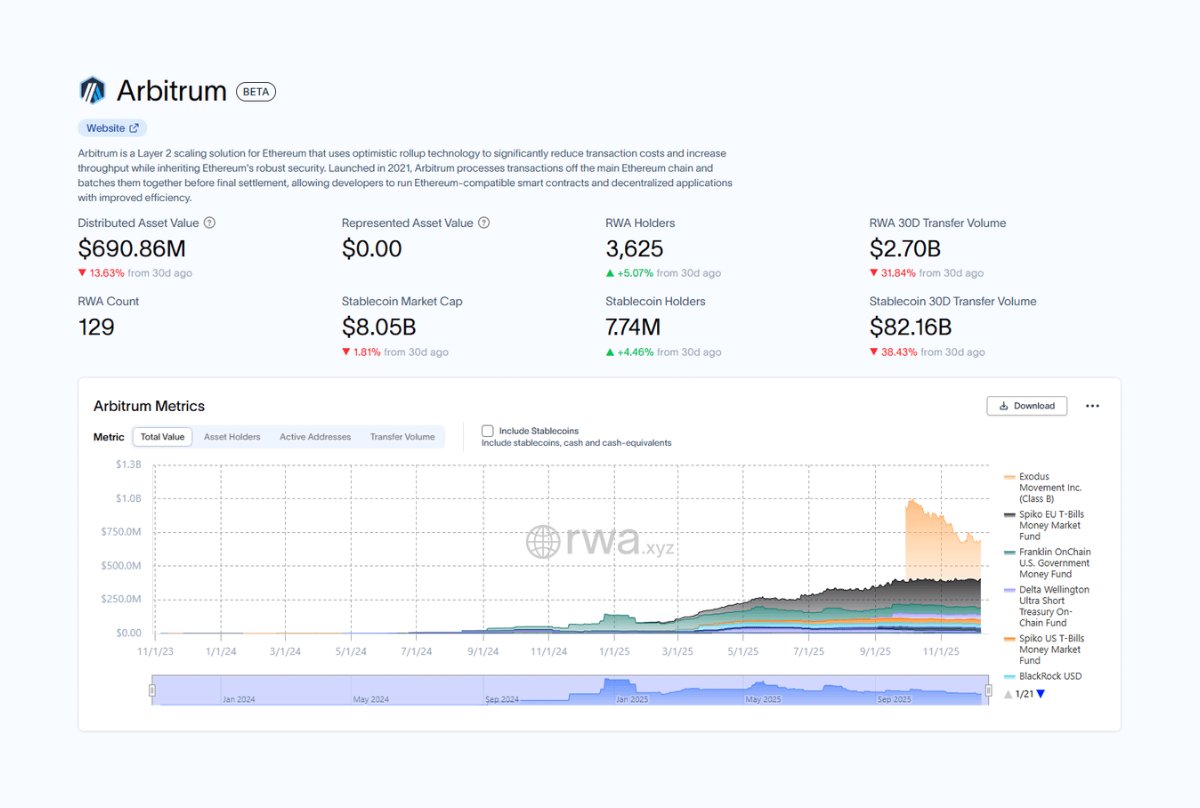Go to the next legend page arrow
1200x808 pixels.
(1041, 694)
